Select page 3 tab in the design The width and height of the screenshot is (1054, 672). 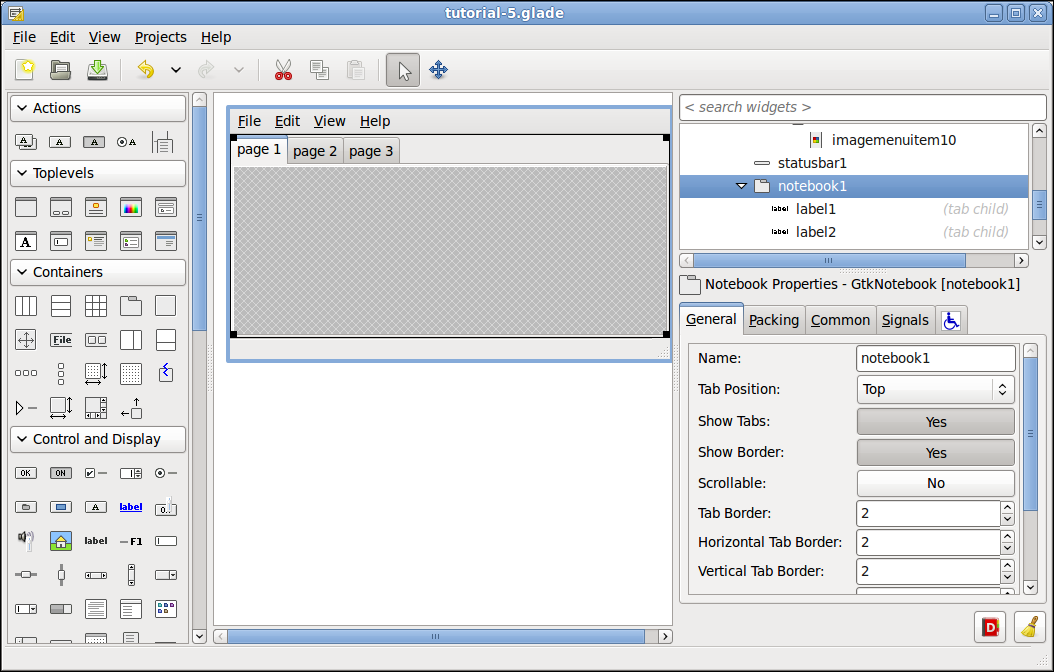371,151
